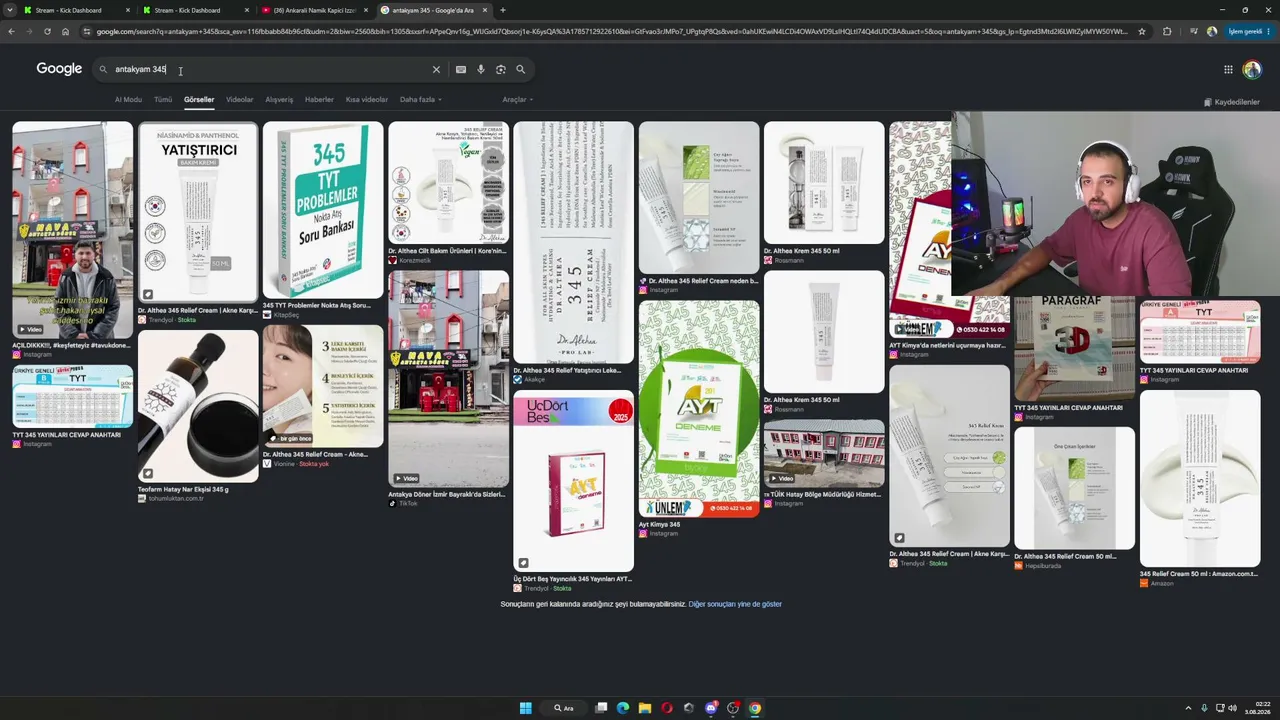Open the Chrome extensions puzzle icon
The width and height of the screenshot is (1280, 720).
coord(1167,31)
